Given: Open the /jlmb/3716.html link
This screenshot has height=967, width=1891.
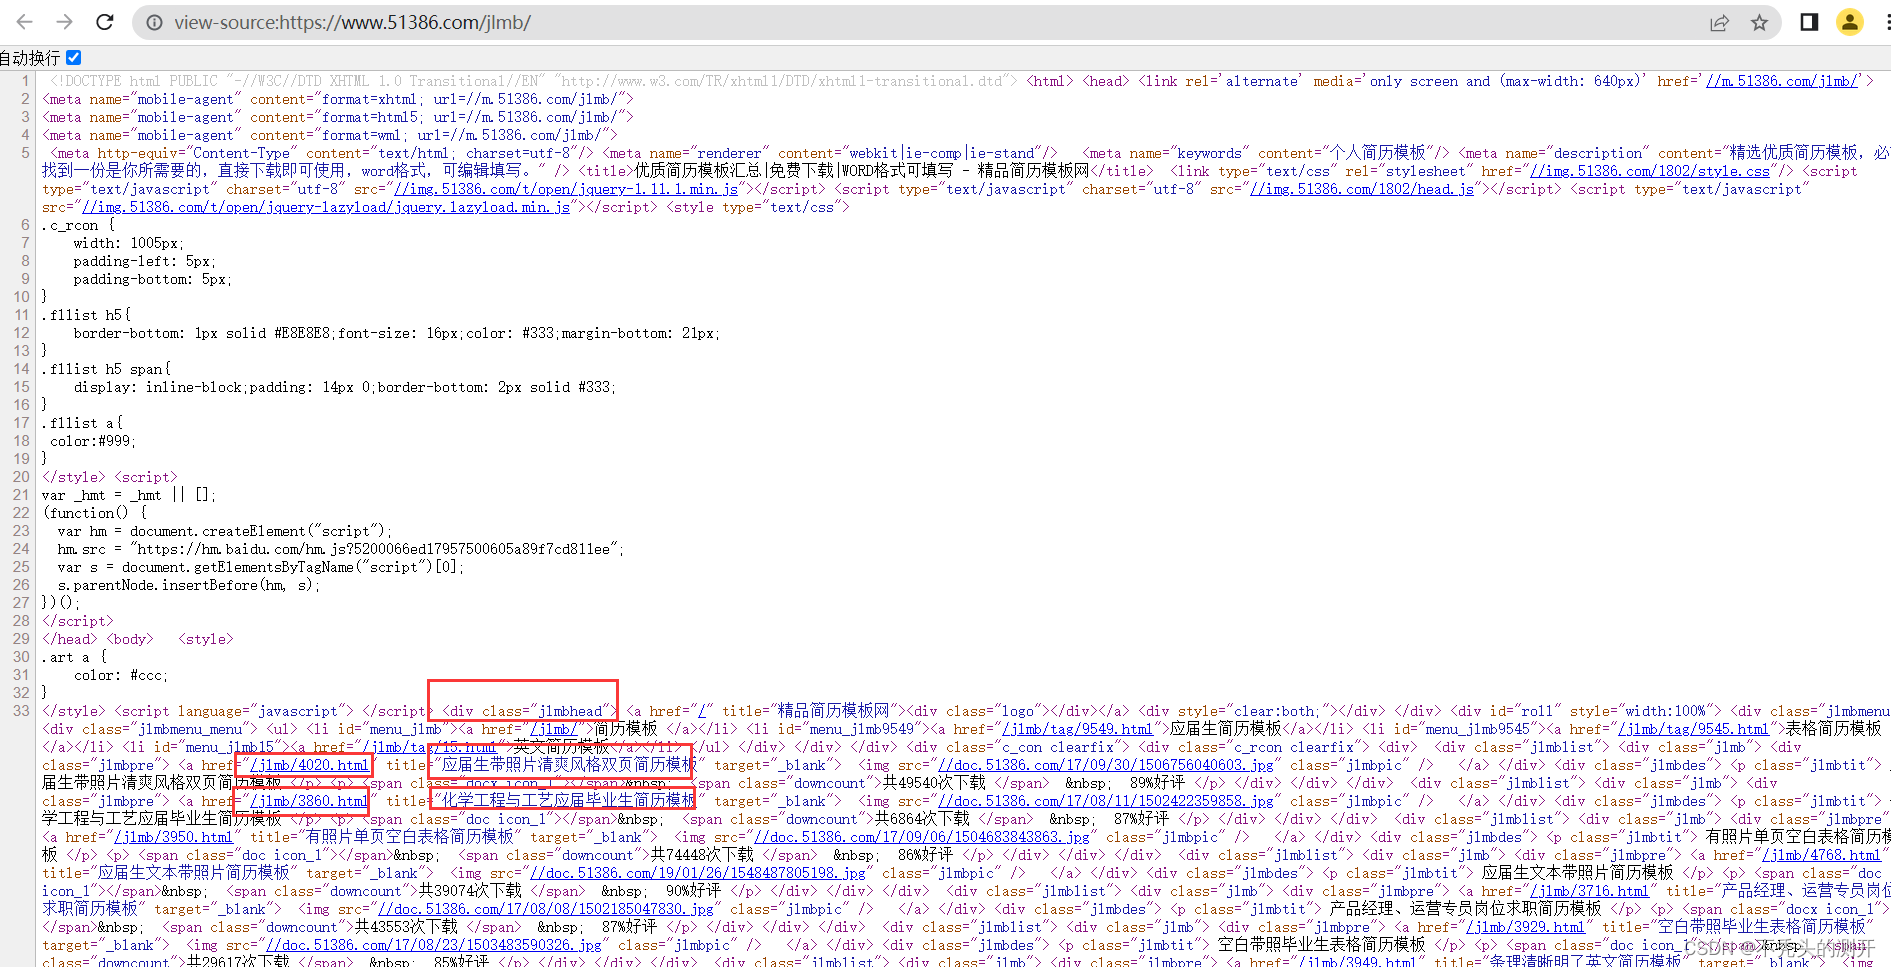Looking at the screenshot, I should coord(1589,891).
